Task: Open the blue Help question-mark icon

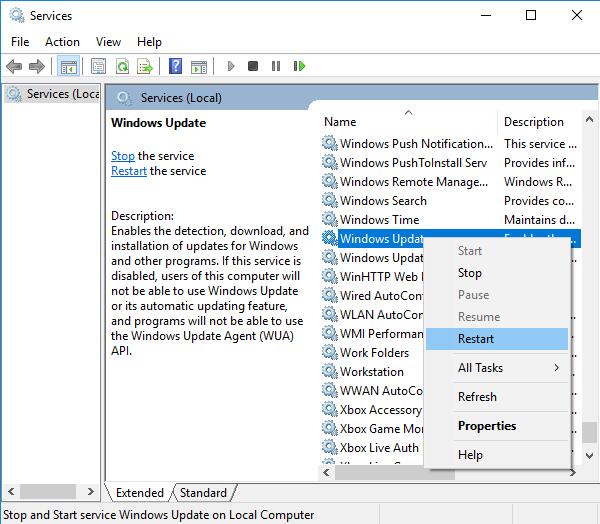Action: tap(176, 66)
